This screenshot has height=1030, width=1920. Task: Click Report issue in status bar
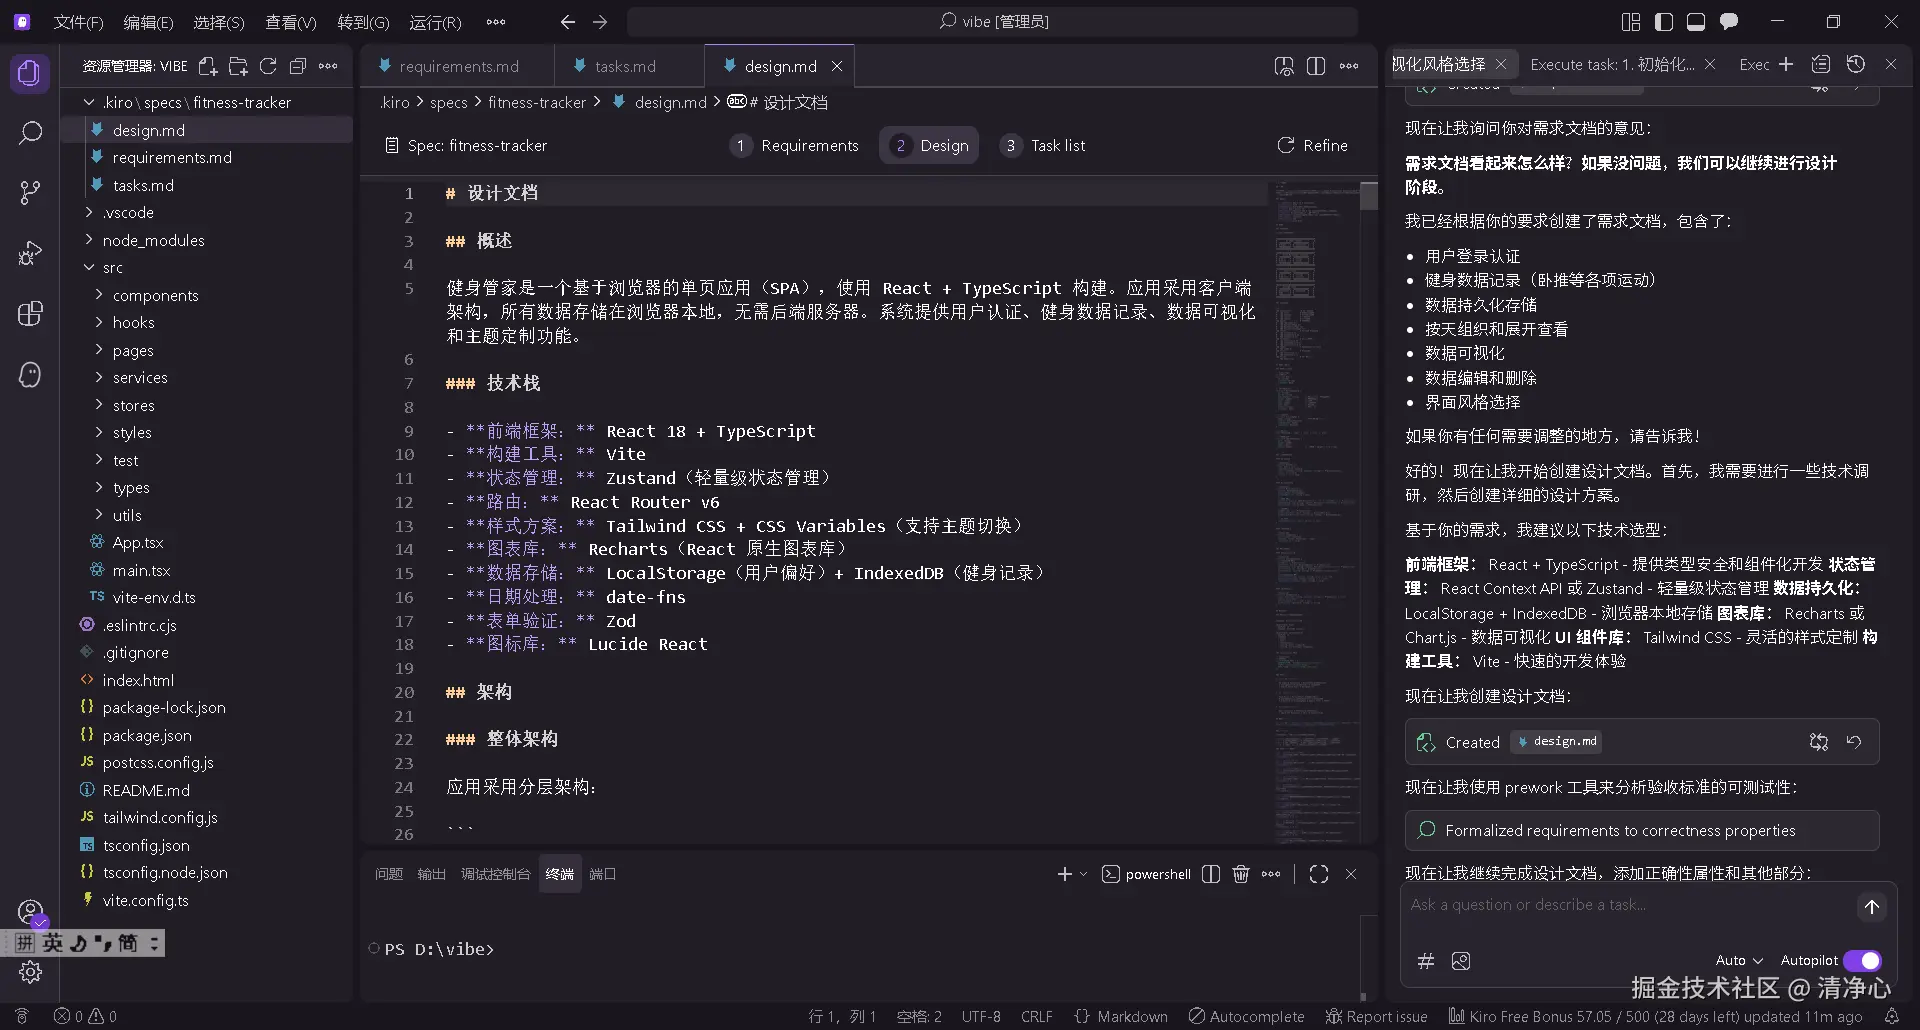coord(1377,1016)
